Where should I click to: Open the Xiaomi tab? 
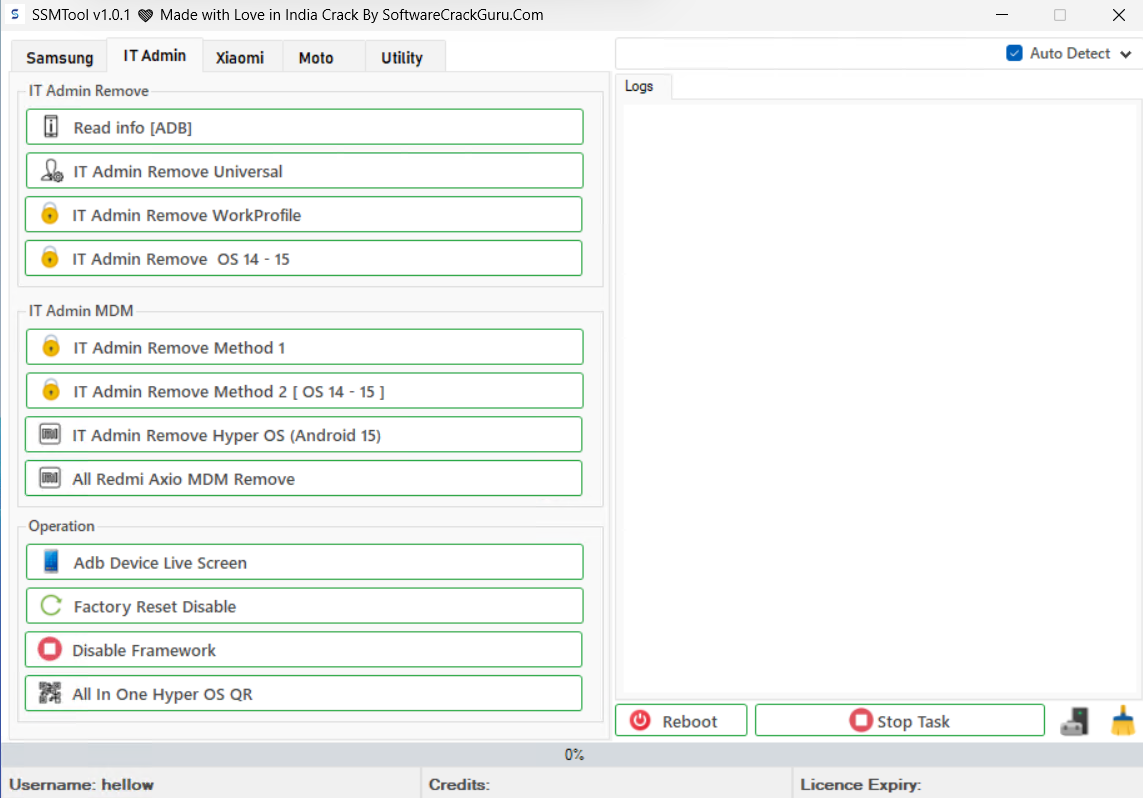240,58
